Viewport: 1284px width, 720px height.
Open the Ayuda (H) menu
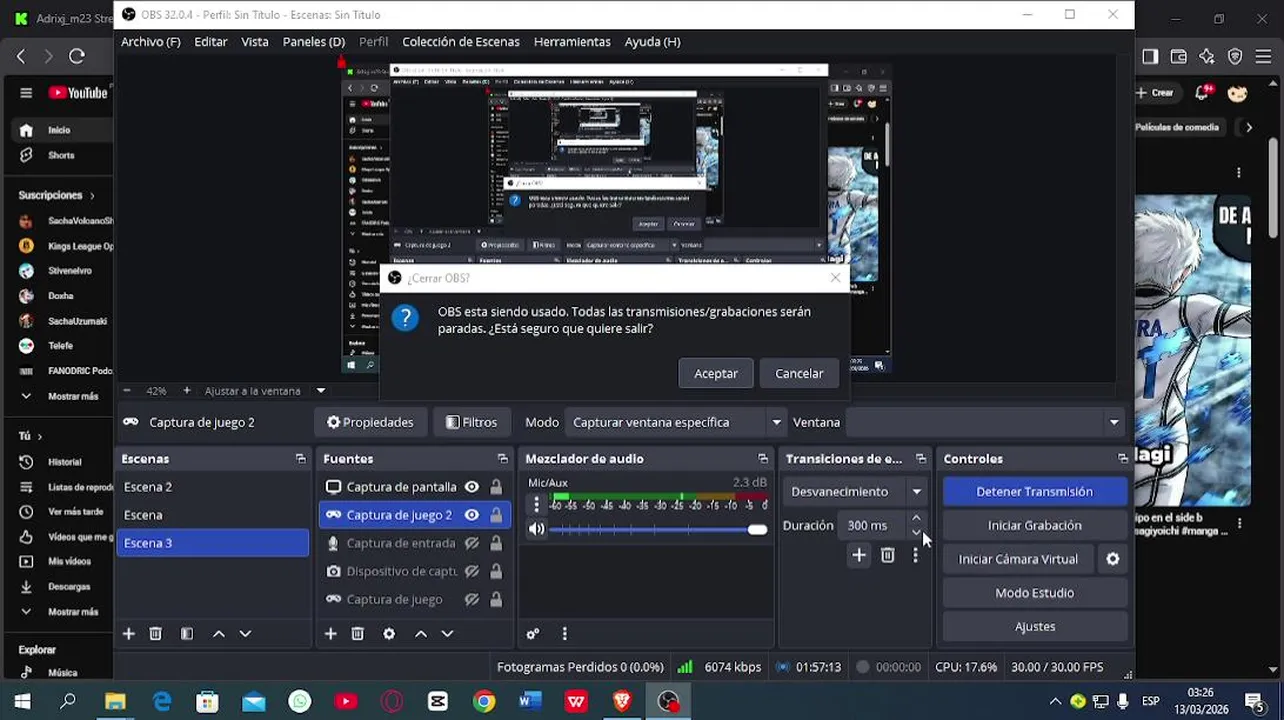coord(652,42)
